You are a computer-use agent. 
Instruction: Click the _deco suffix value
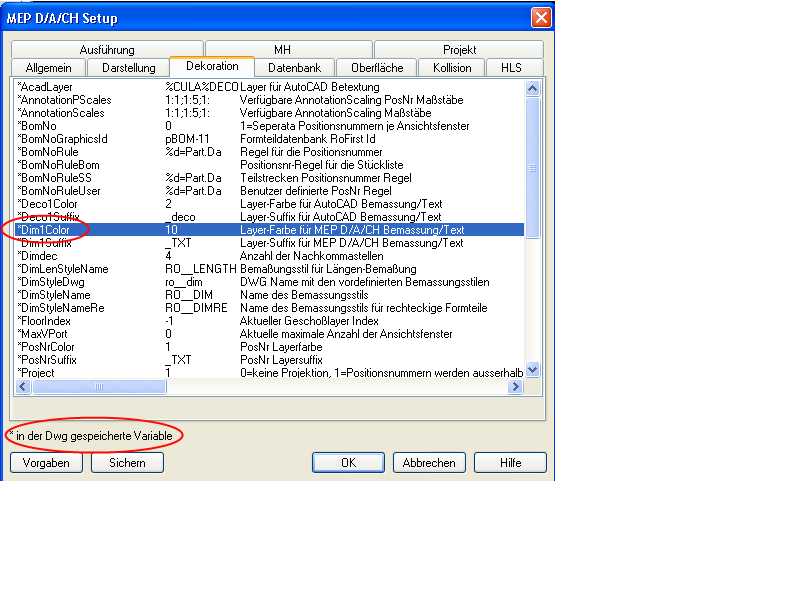pyautogui.click(x=183, y=217)
